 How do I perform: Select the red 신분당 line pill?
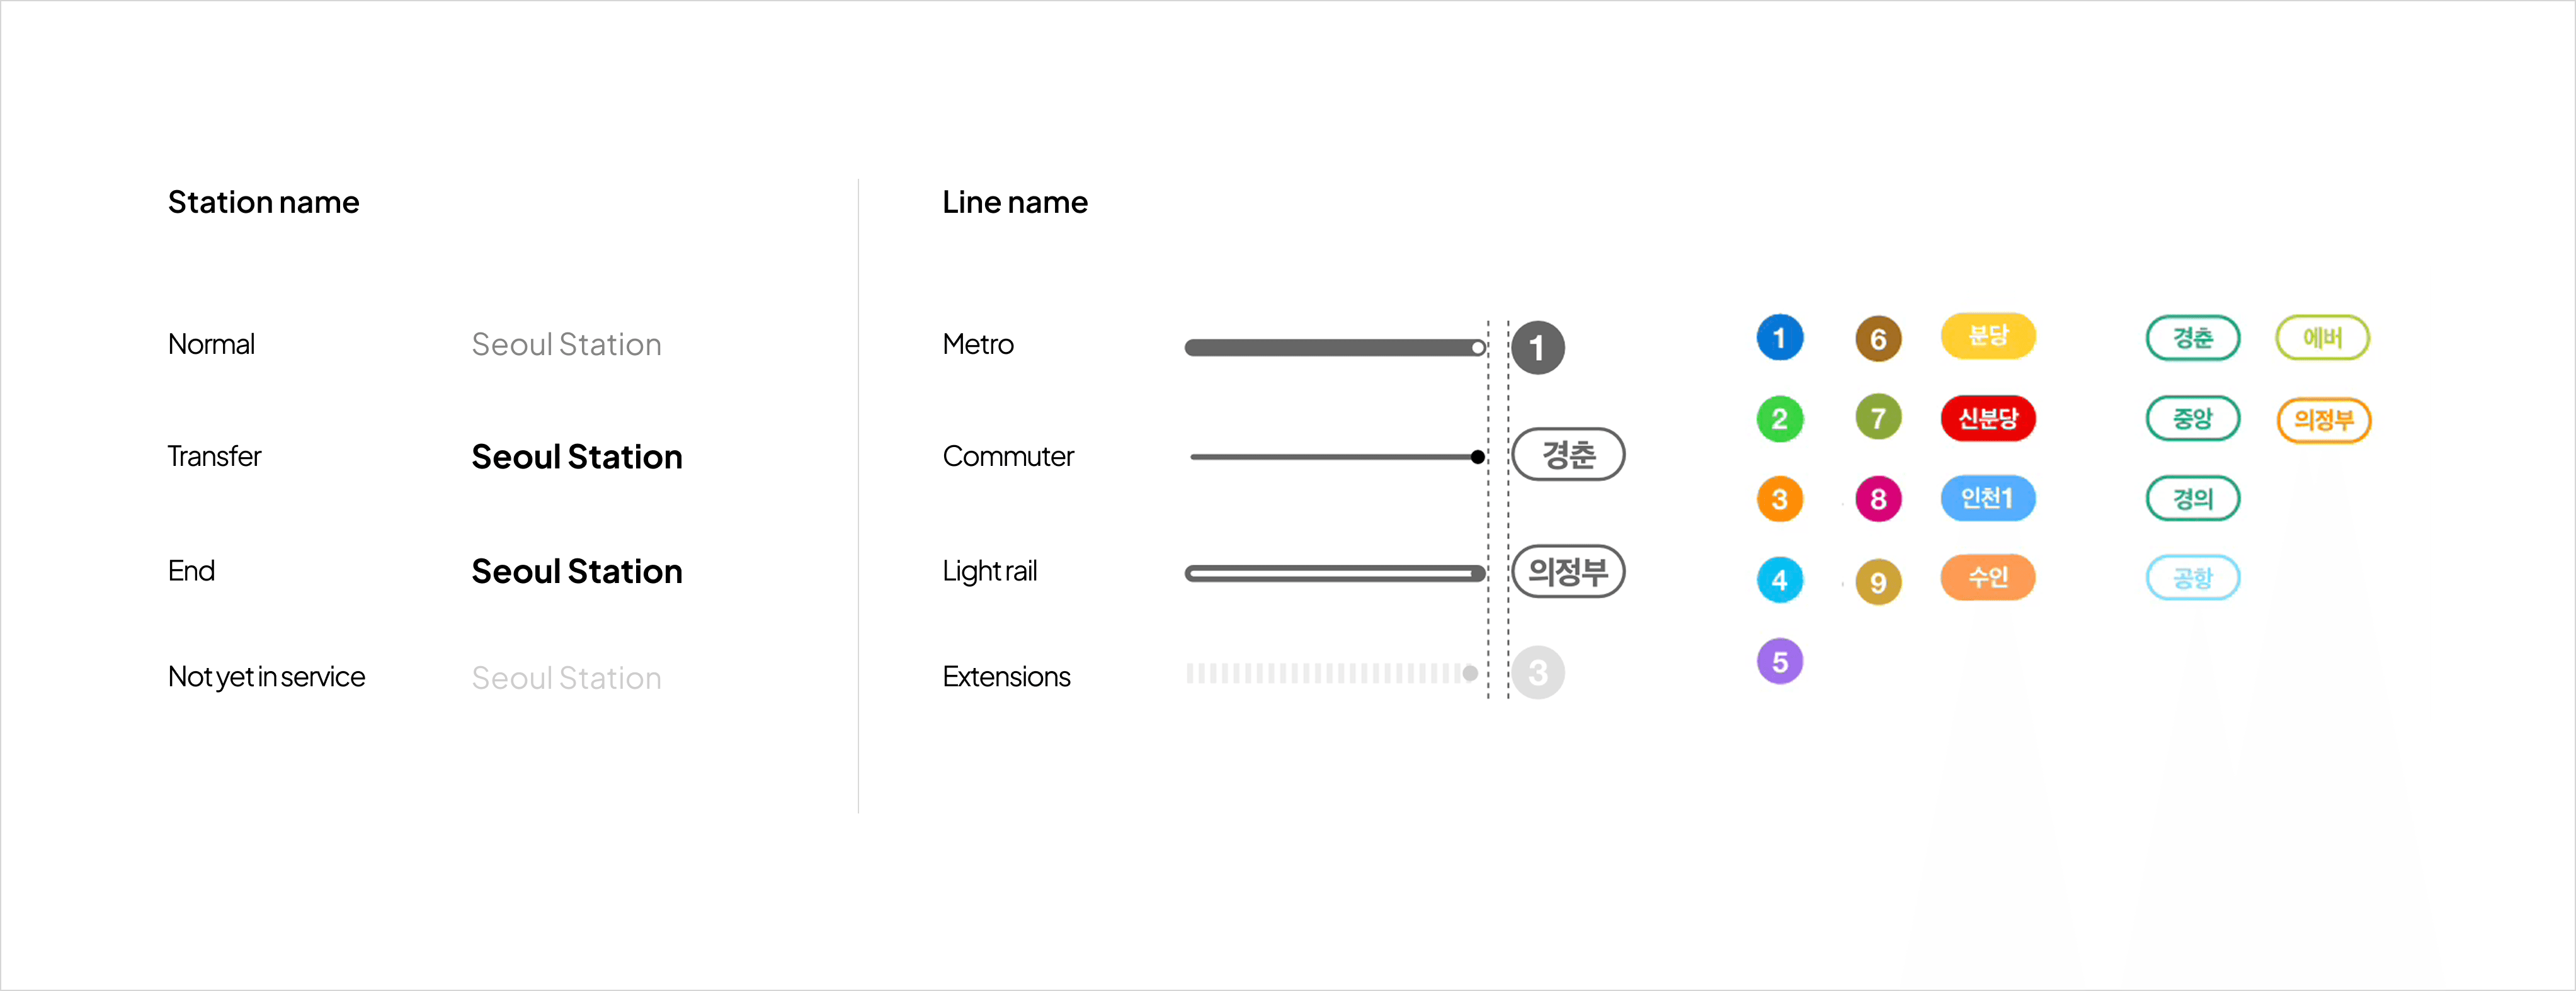pos(1987,418)
